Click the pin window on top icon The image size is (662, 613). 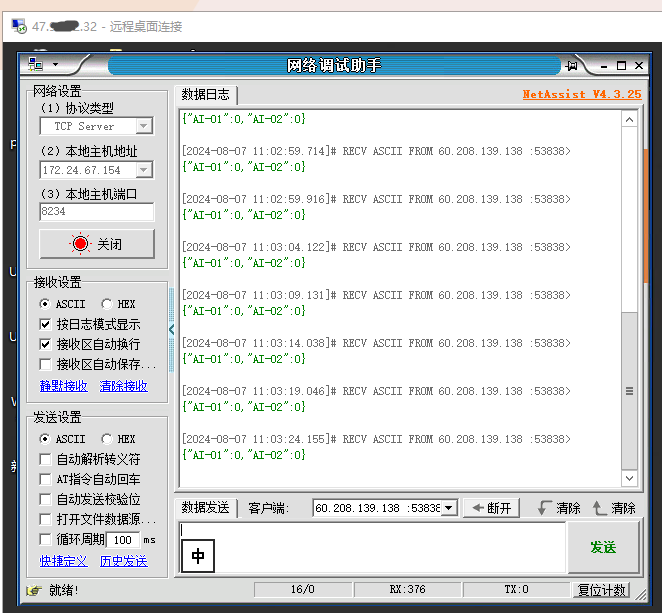click(573, 66)
